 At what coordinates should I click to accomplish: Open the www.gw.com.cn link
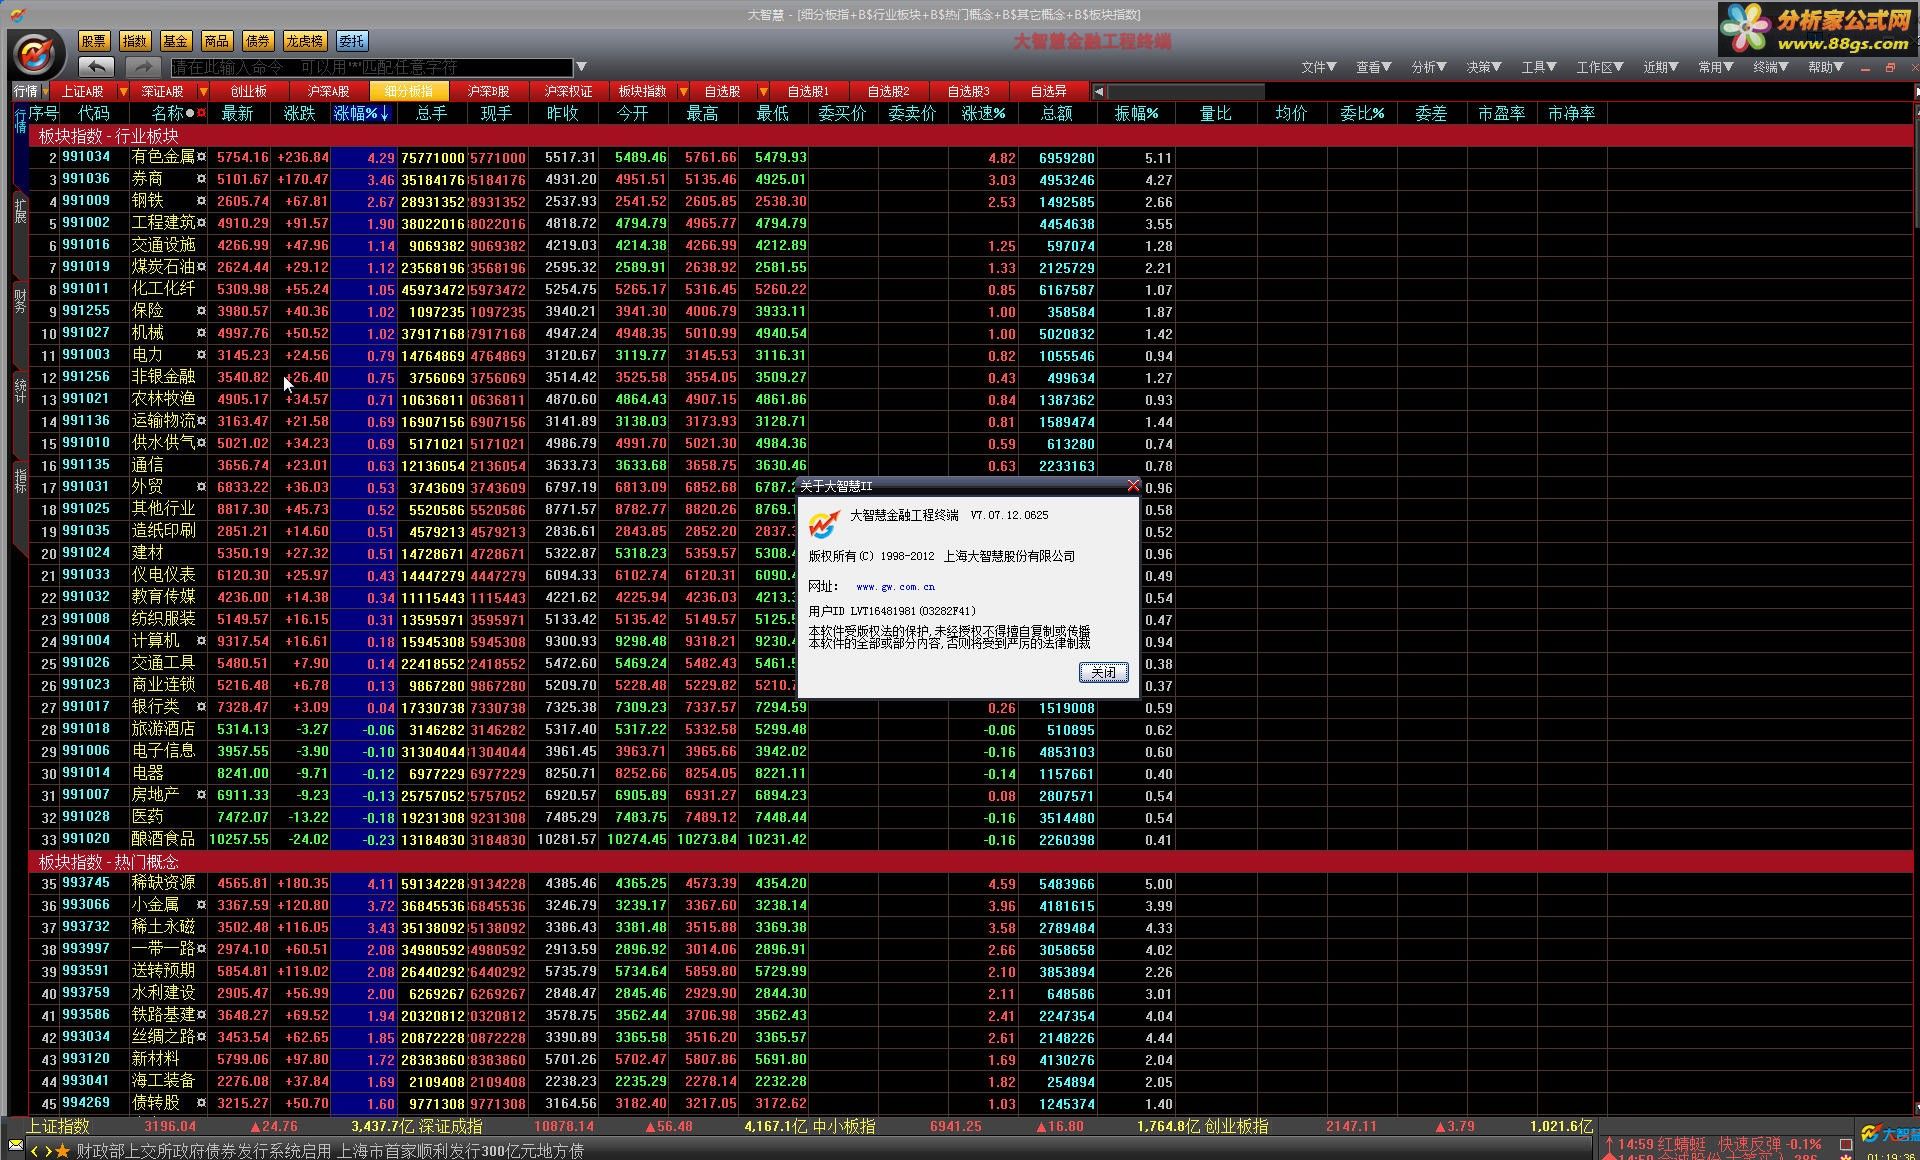pyautogui.click(x=896, y=587)
